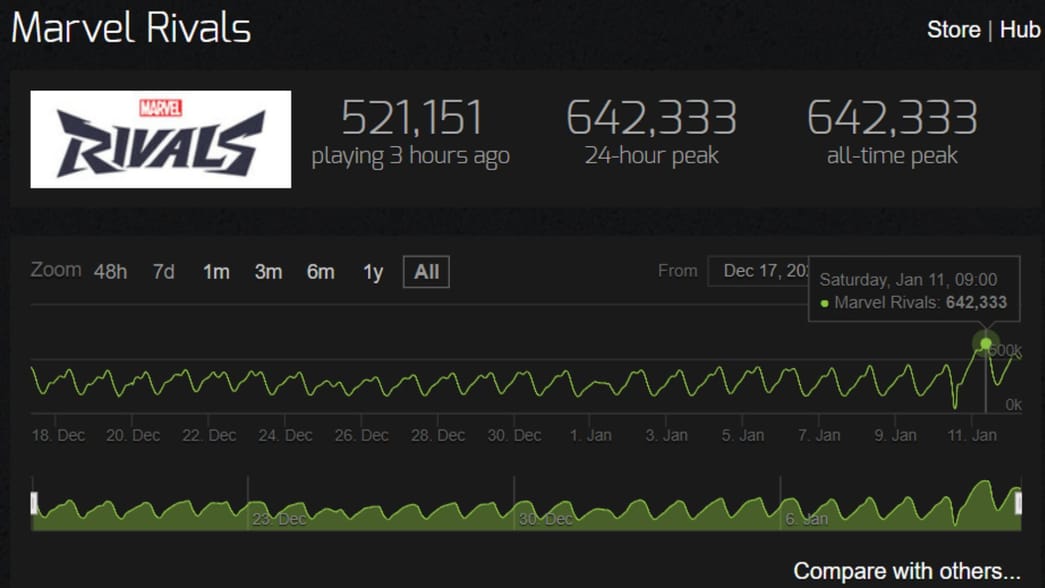Select the All zoom range
The width and height of the screenshot is (1045, 588).
click(426, 272)
